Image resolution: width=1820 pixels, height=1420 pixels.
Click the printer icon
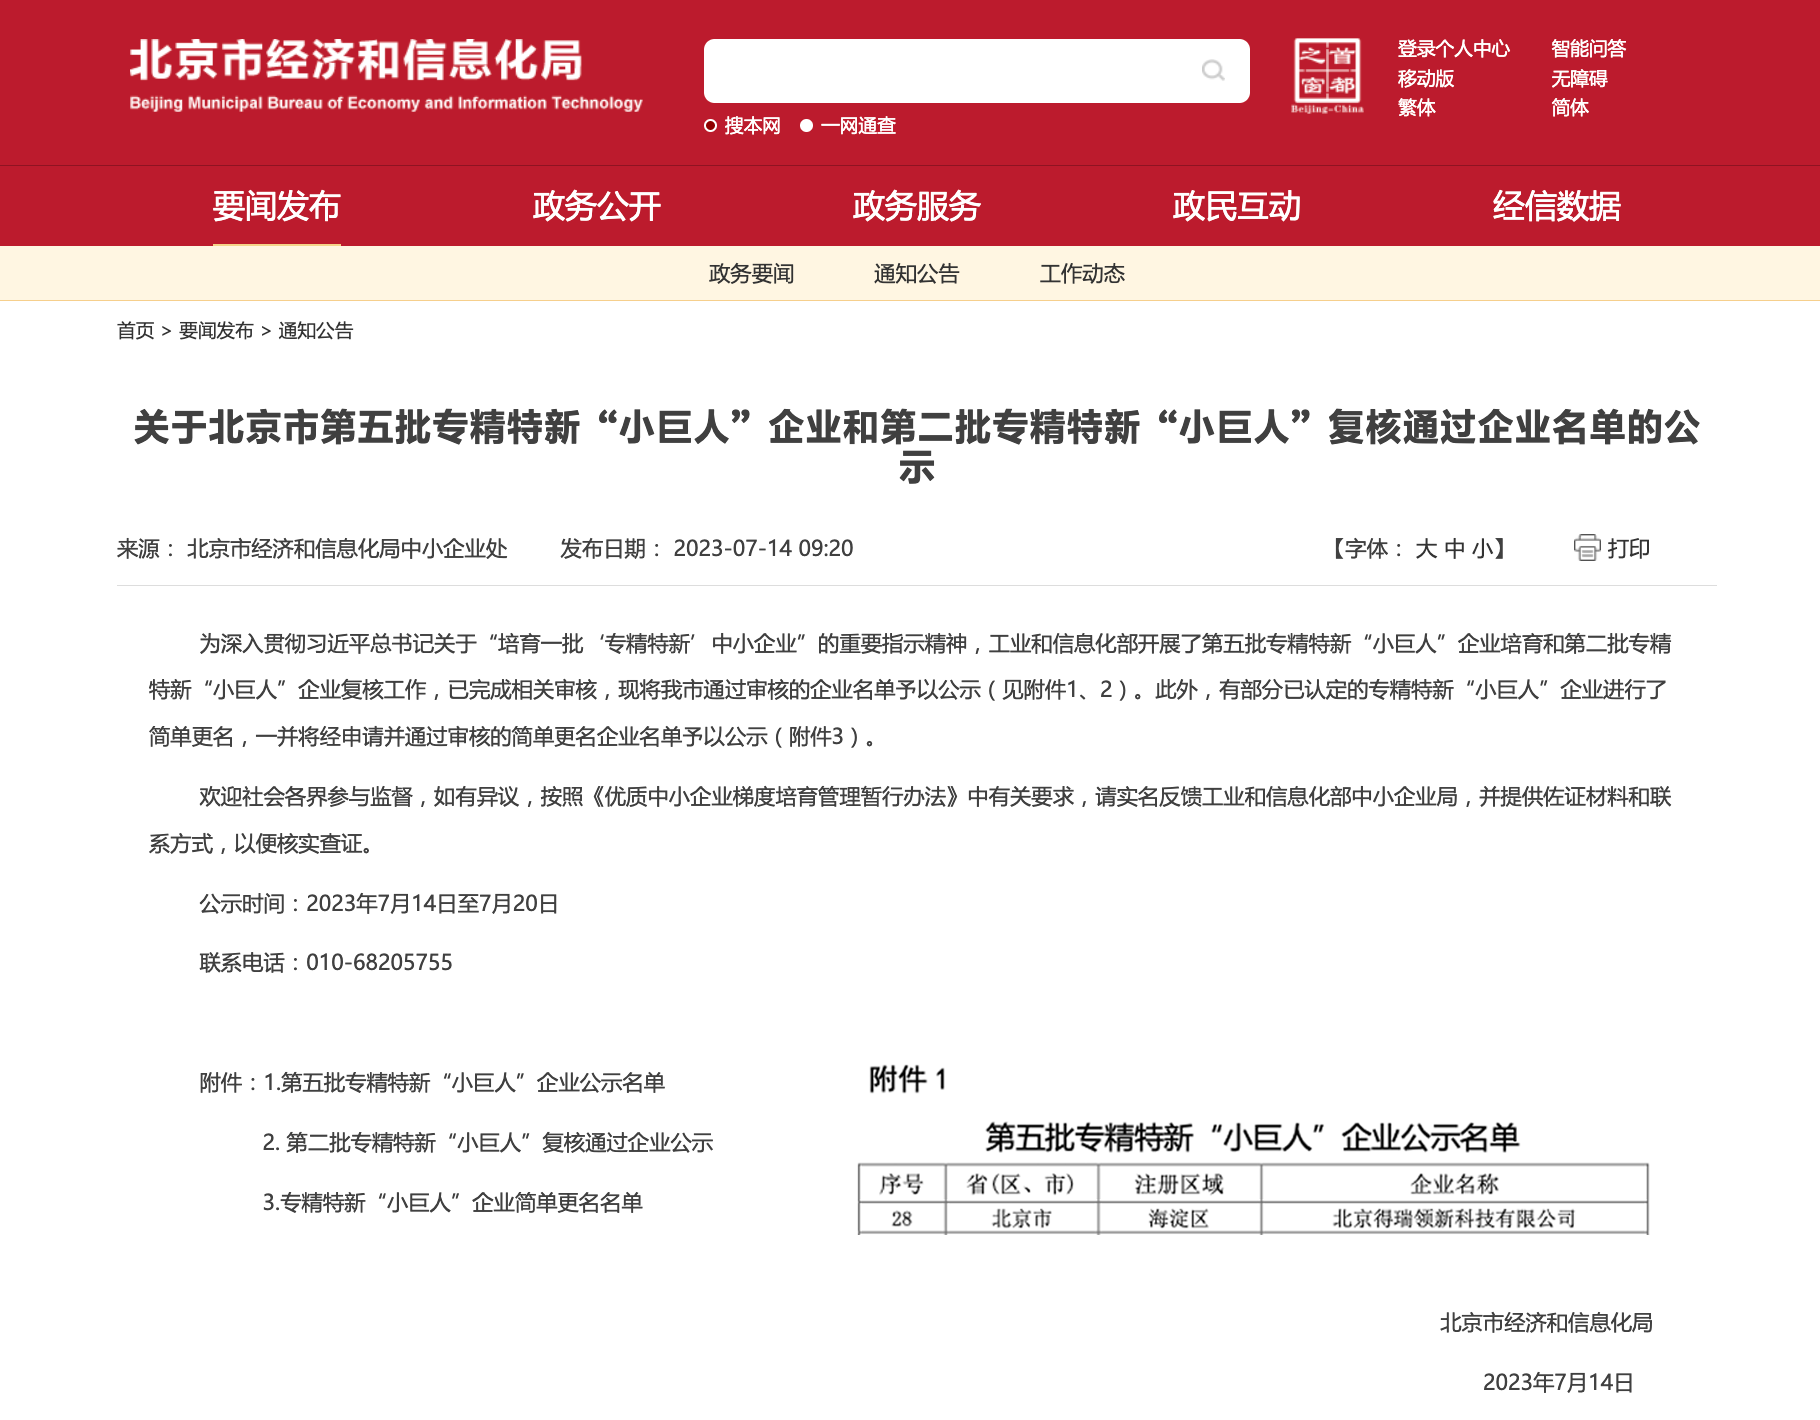[x=1586, y=548]
